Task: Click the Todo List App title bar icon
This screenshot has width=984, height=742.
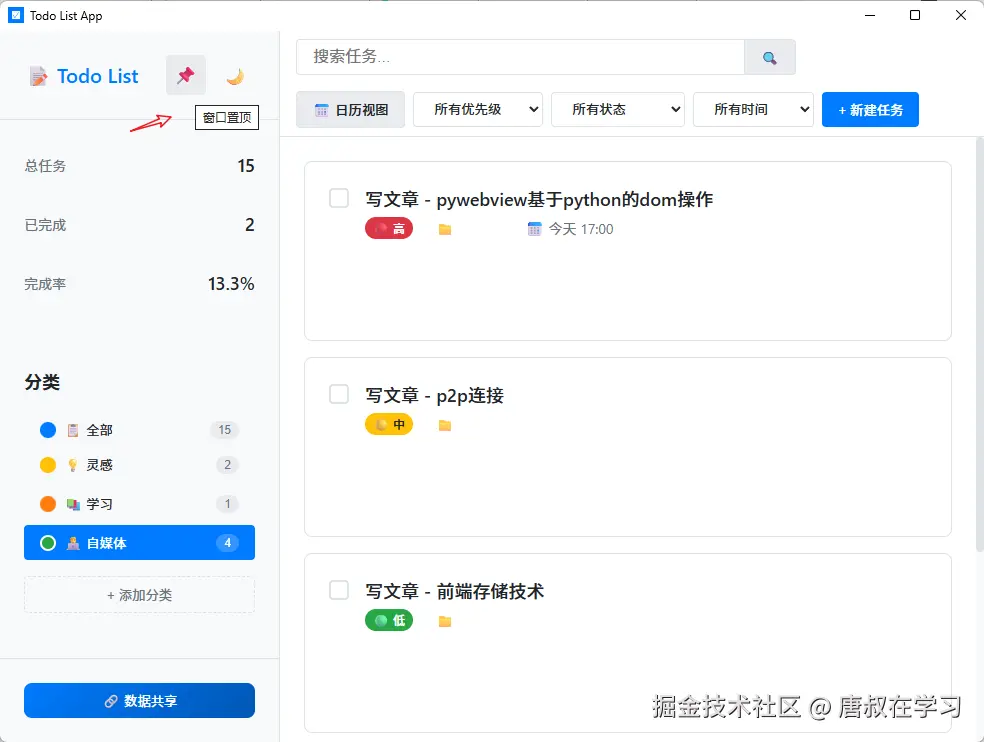Action: point(16,15)
